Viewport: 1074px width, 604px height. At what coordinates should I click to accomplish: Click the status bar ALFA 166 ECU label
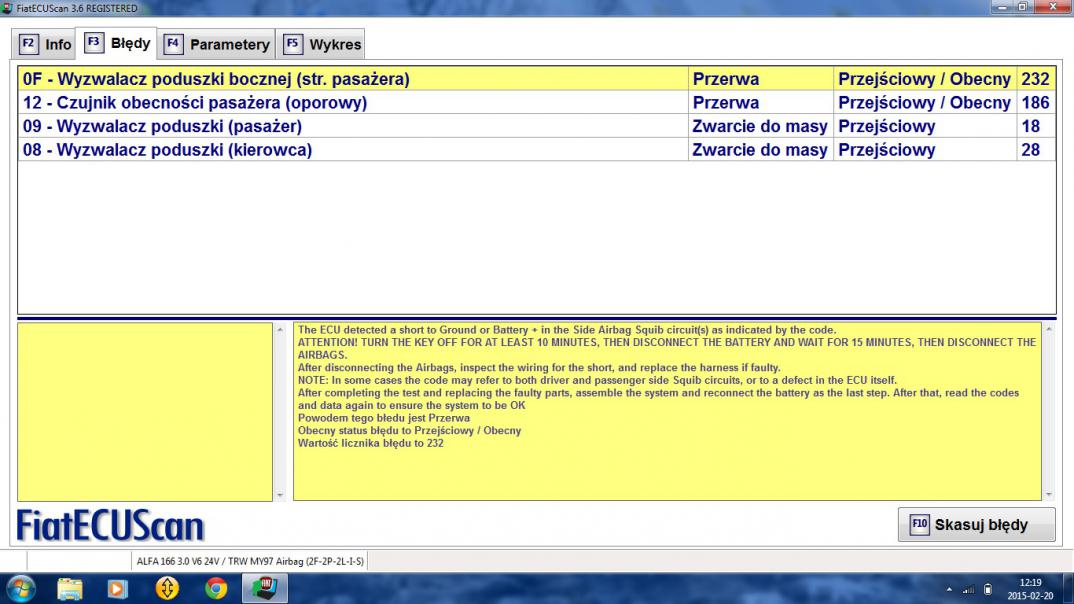(250, 561)
